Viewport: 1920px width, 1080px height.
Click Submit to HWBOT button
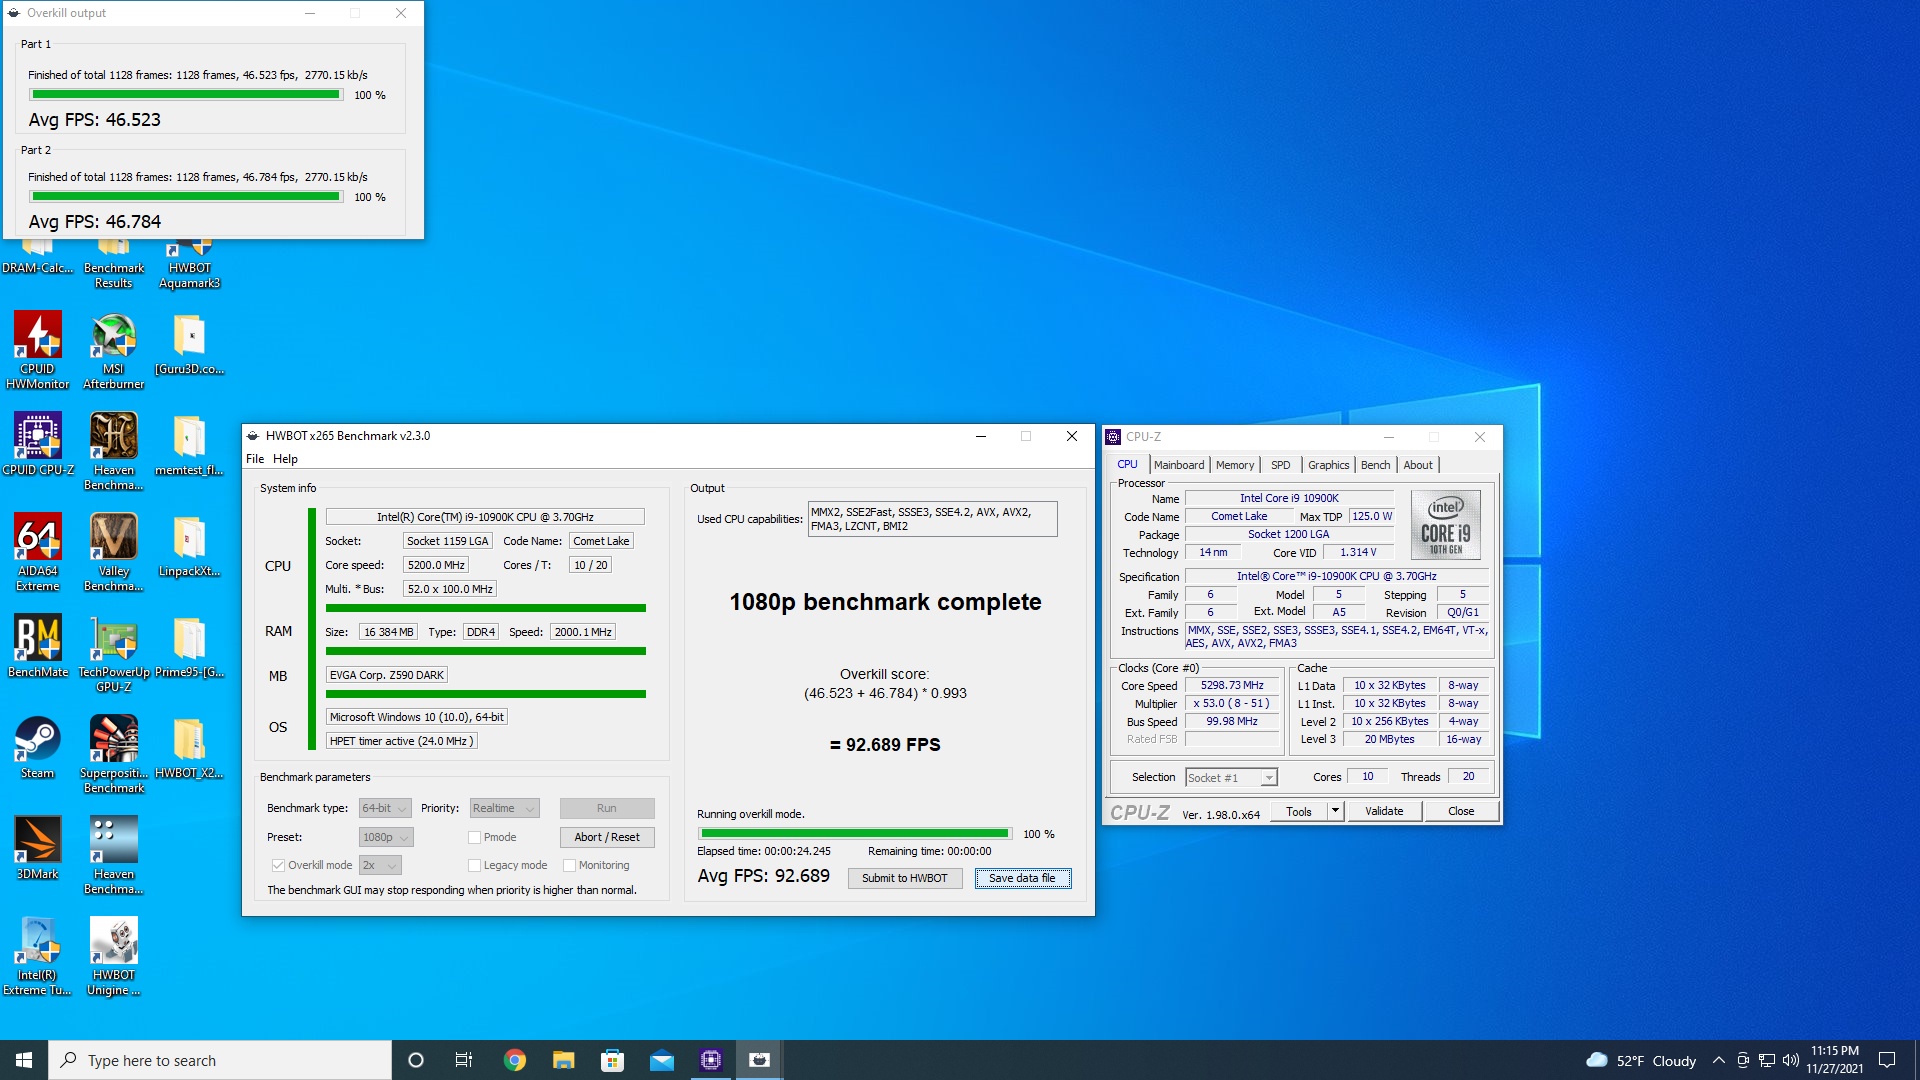pyautogui.click(x=905, y=878)
